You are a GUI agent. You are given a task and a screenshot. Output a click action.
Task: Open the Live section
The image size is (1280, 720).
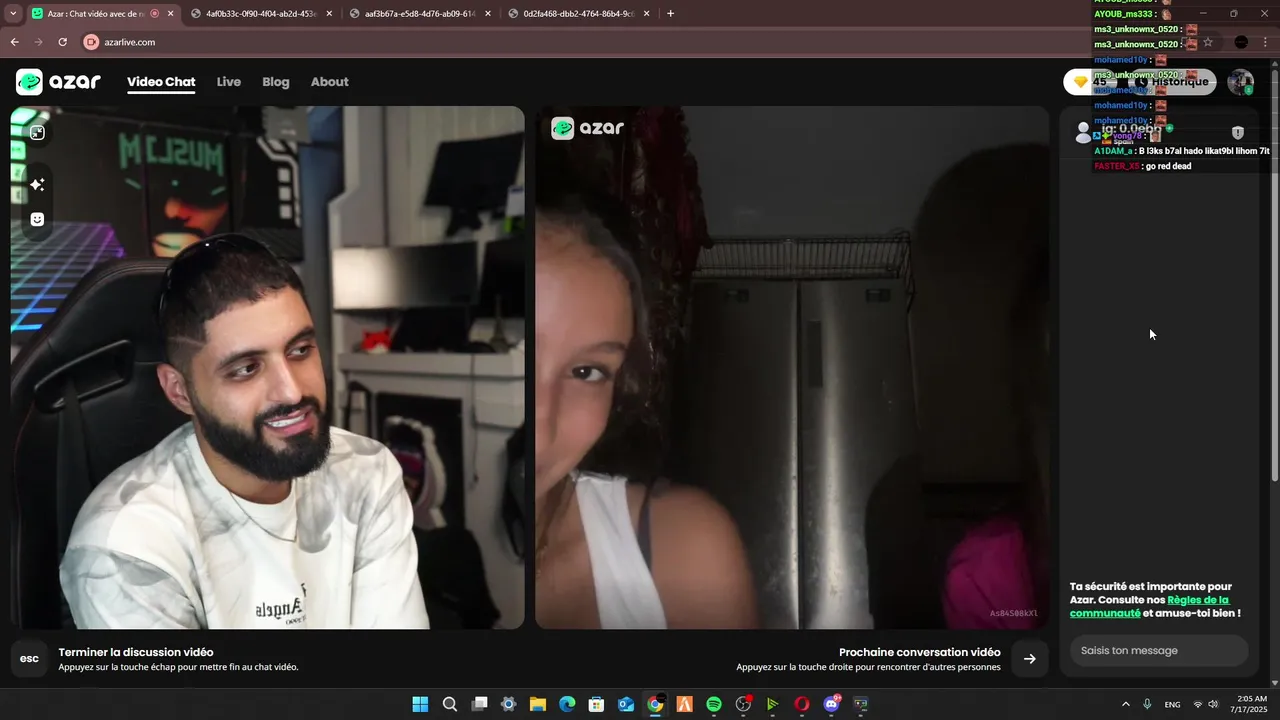[229, 82]
